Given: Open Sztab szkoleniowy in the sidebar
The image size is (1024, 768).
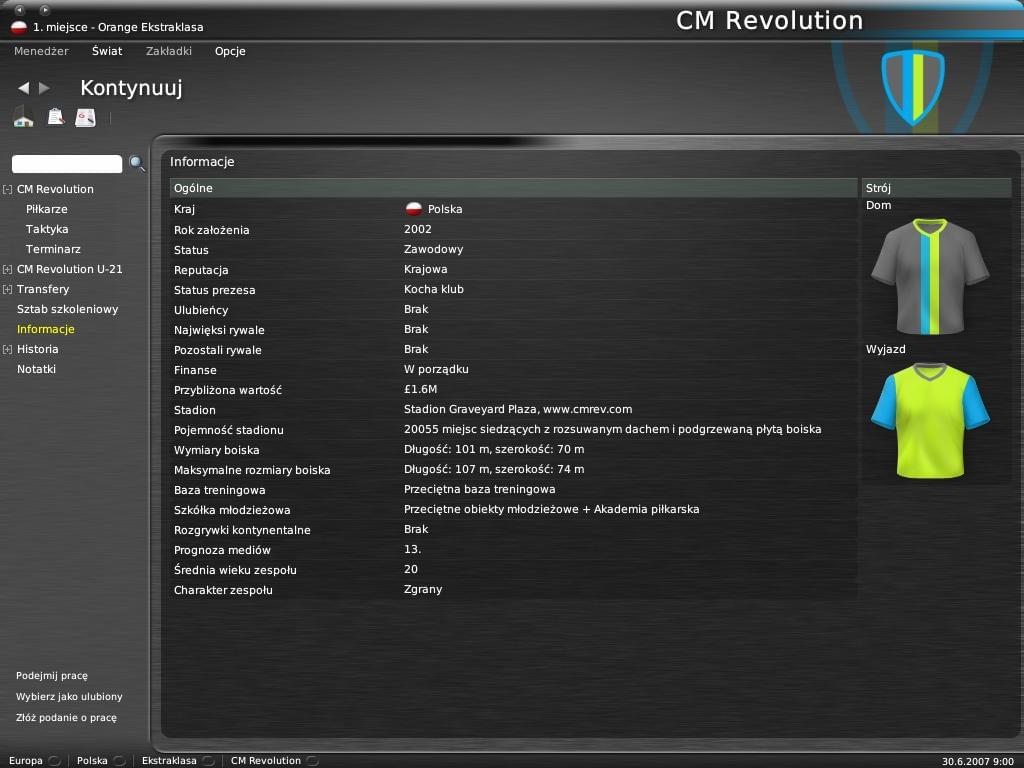Looking at the screenshot, I should click(67, 309).
